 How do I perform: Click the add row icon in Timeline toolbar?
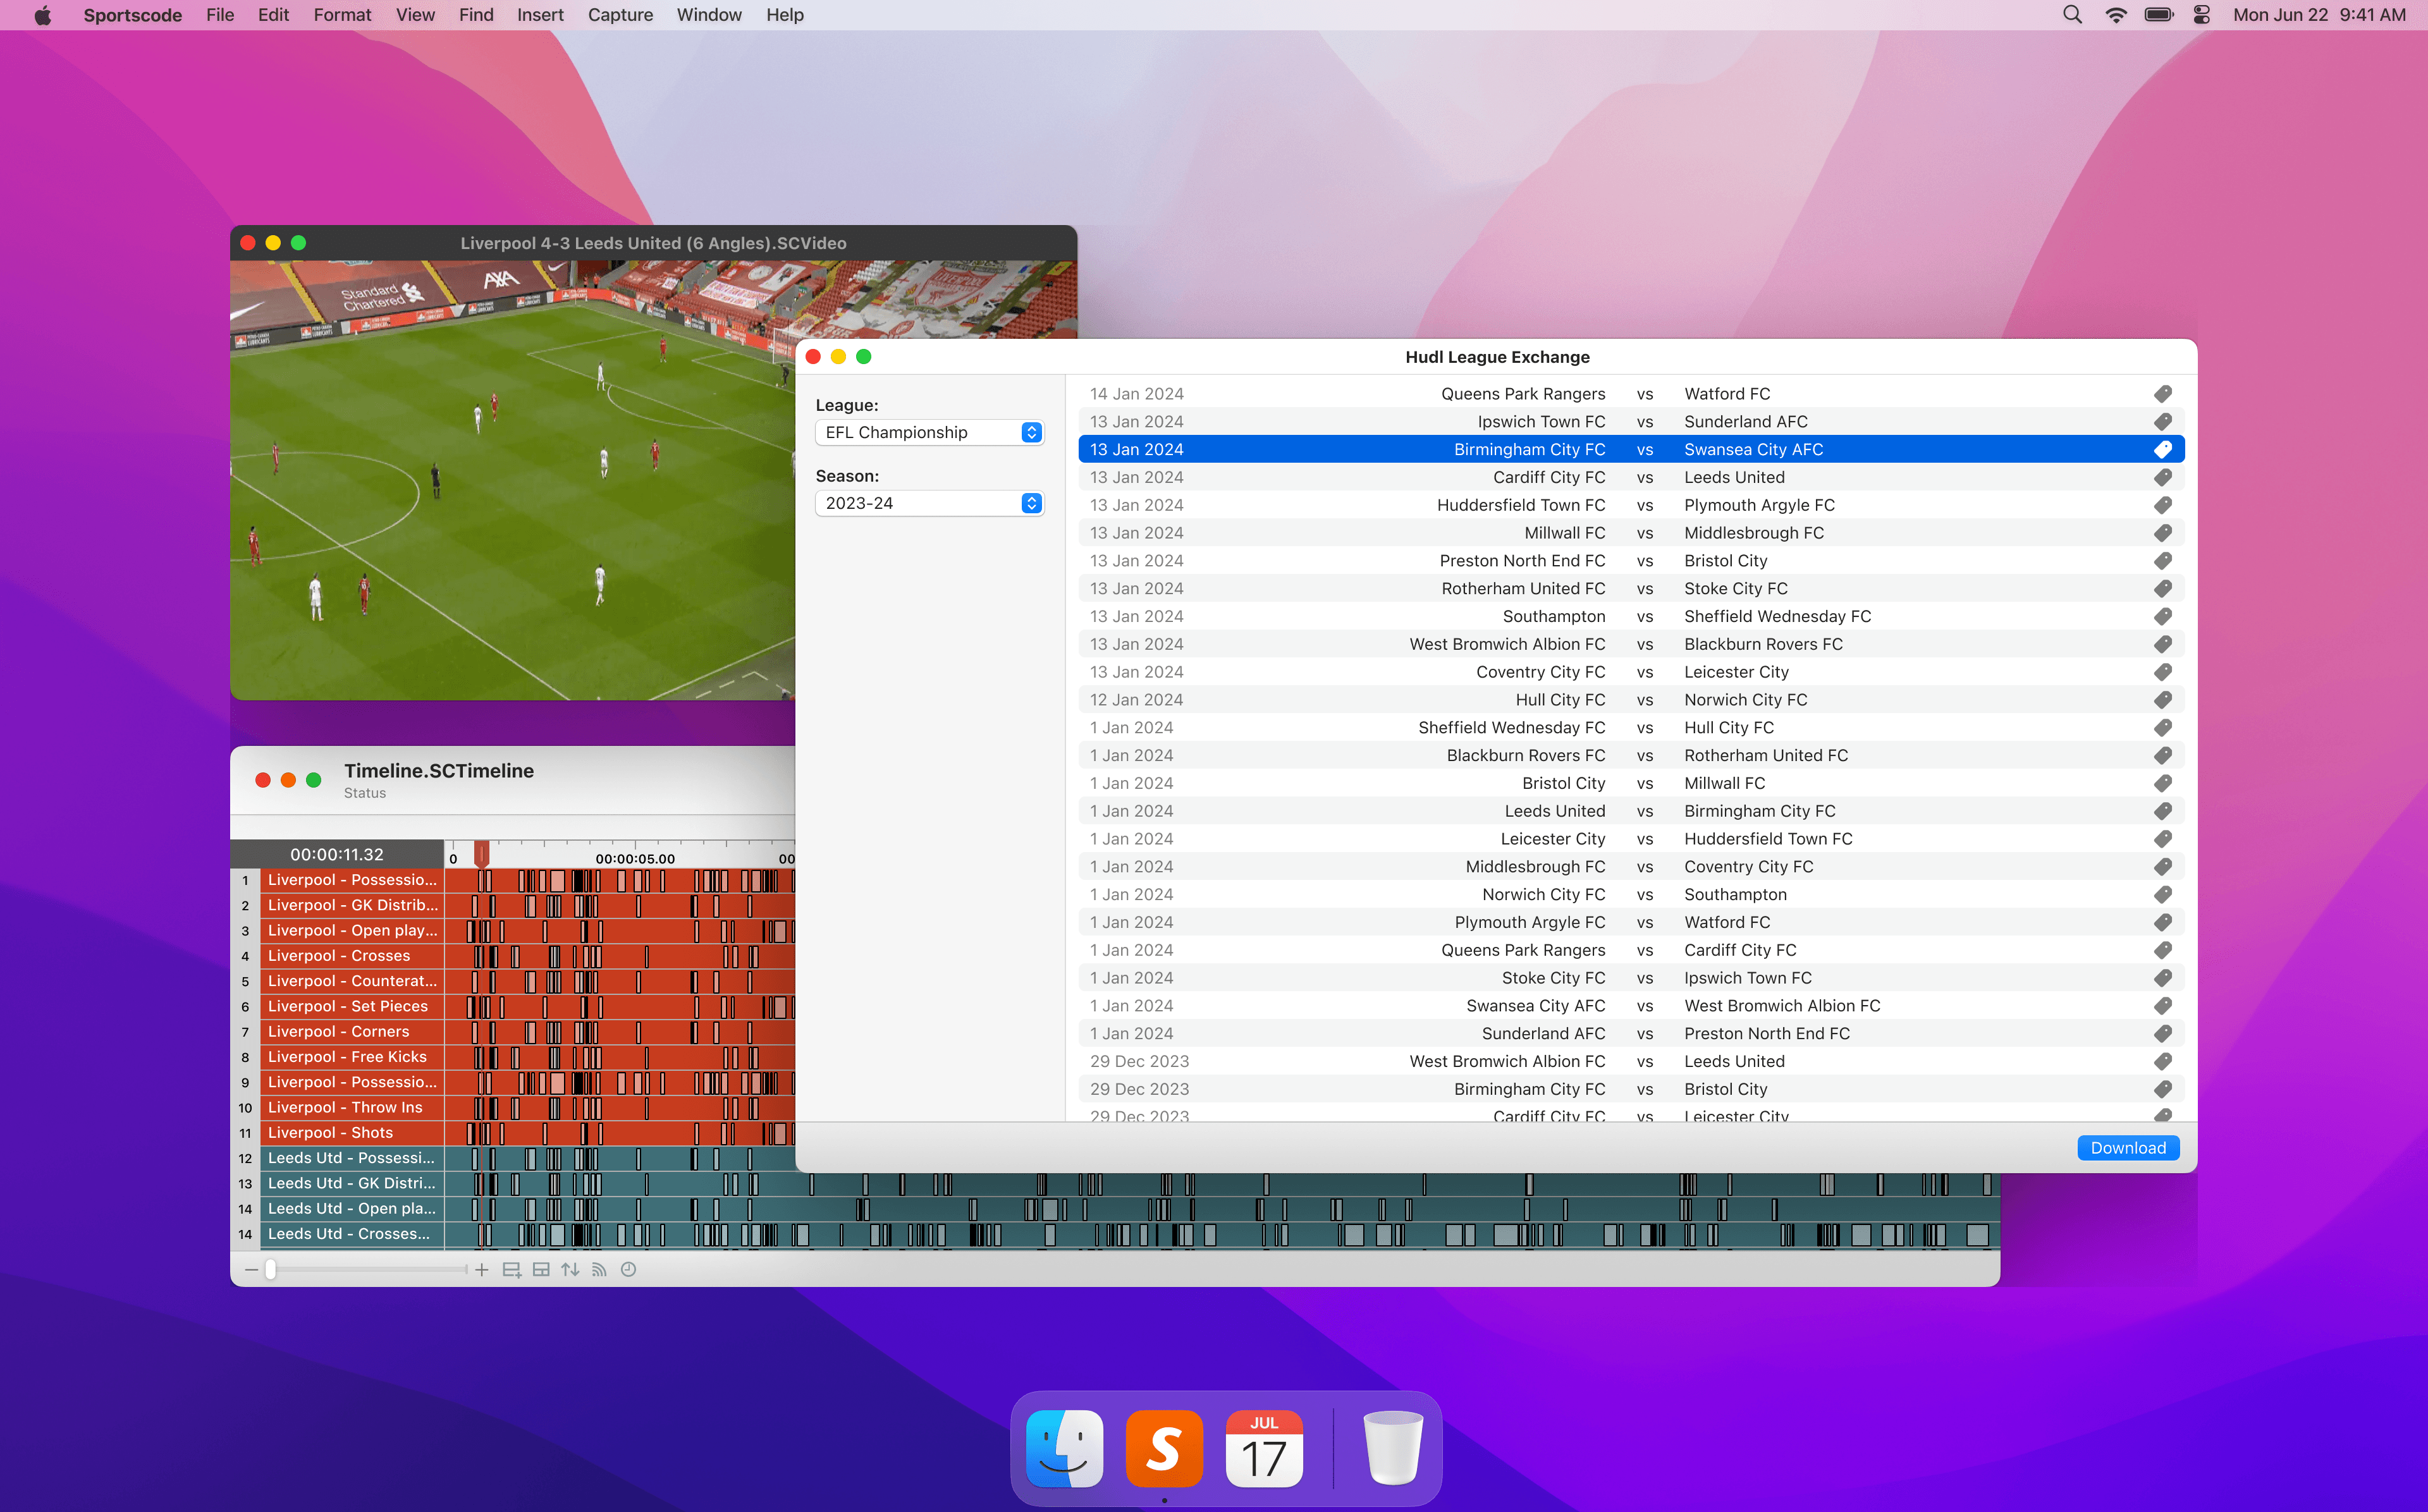pos(511,1270)
